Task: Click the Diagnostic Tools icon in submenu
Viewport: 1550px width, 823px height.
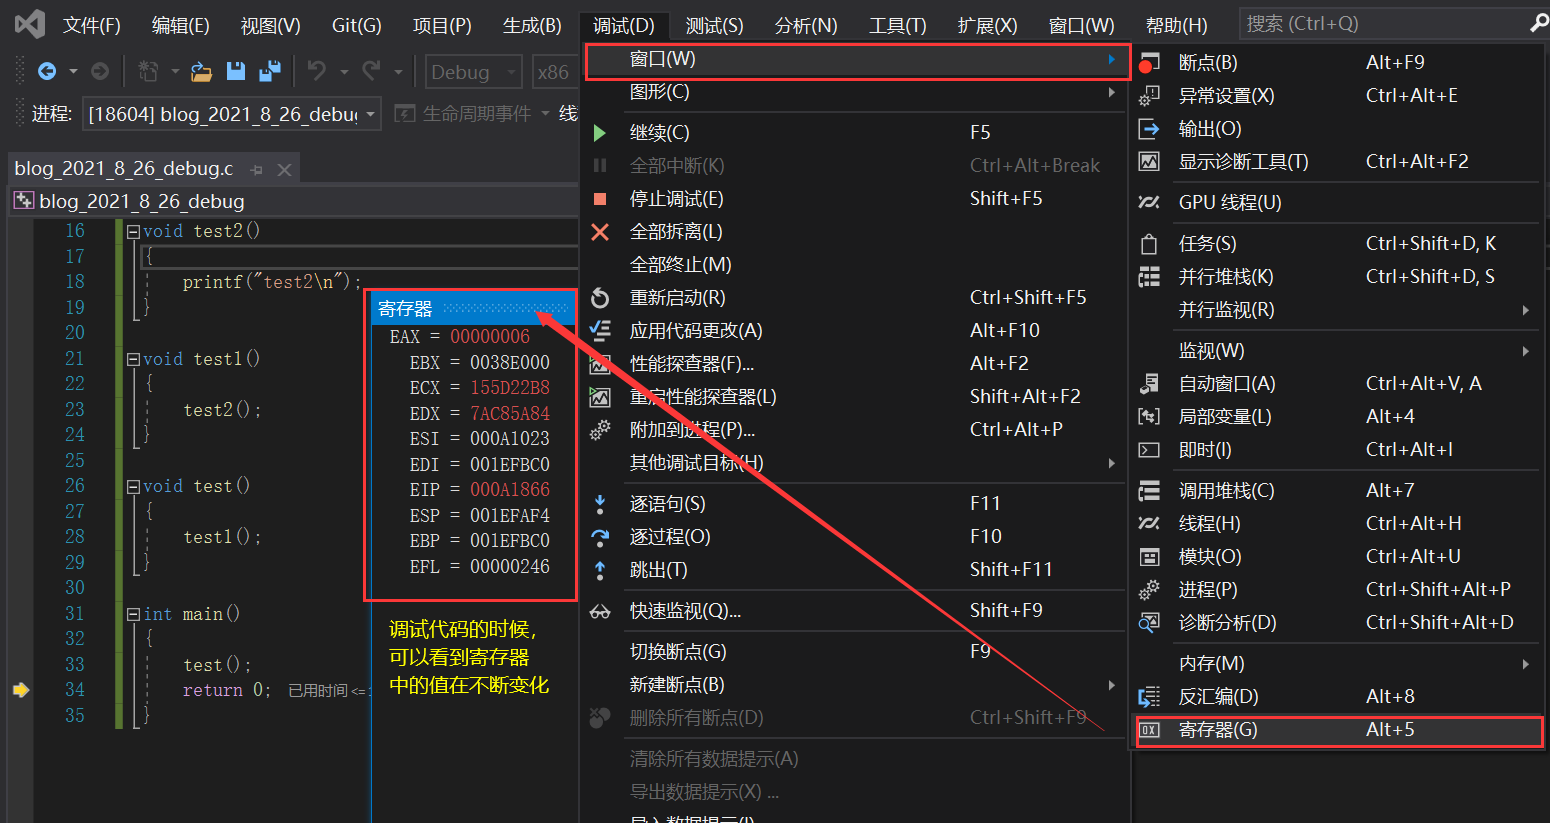Action: click(1149, 162)
